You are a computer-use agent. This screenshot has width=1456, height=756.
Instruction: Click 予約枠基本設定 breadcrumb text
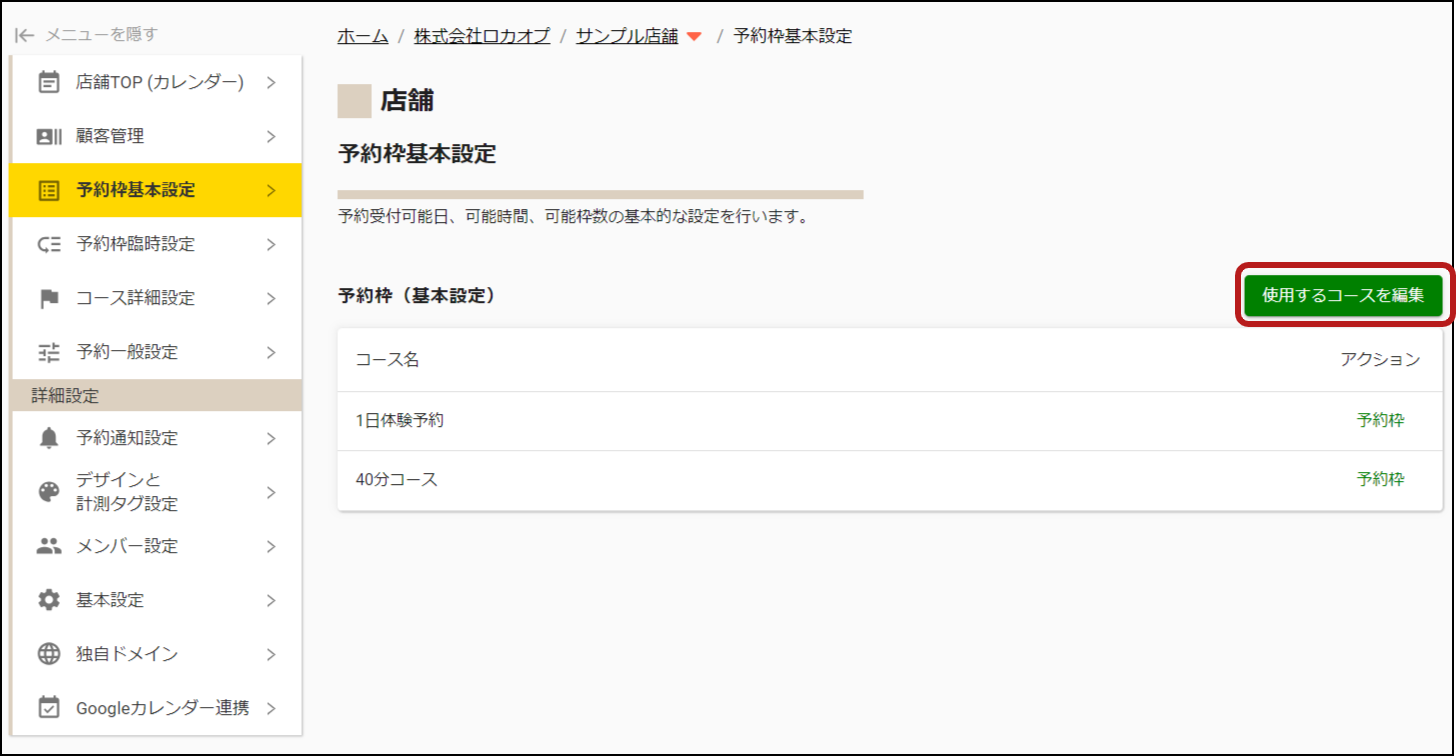[793, 36]
